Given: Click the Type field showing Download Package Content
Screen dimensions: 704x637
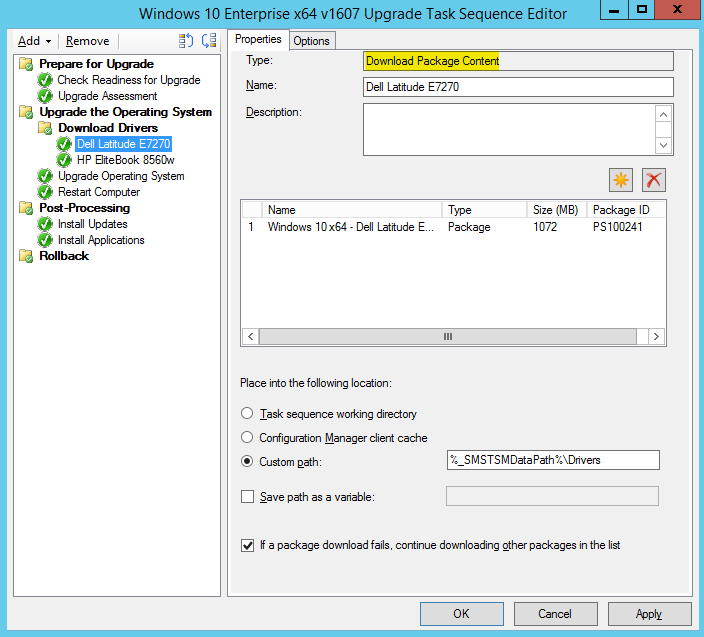Looking at the screenshot, I should pos(518,61).
